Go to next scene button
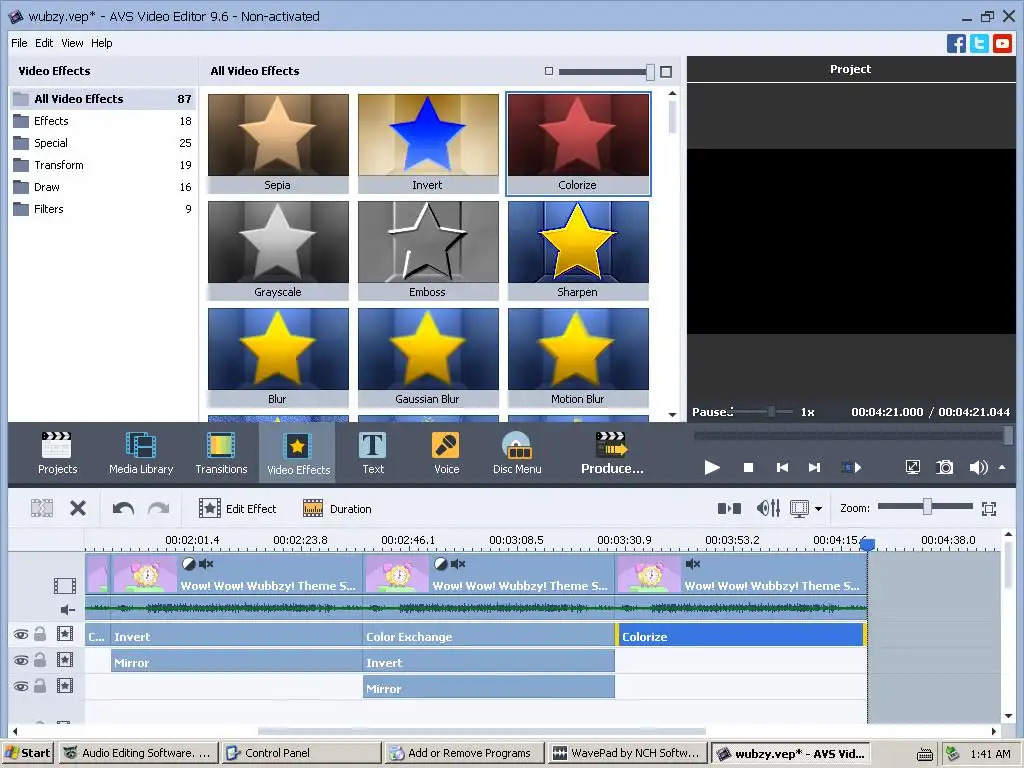Screen dimensions: 1024x768 coord(851,467)
